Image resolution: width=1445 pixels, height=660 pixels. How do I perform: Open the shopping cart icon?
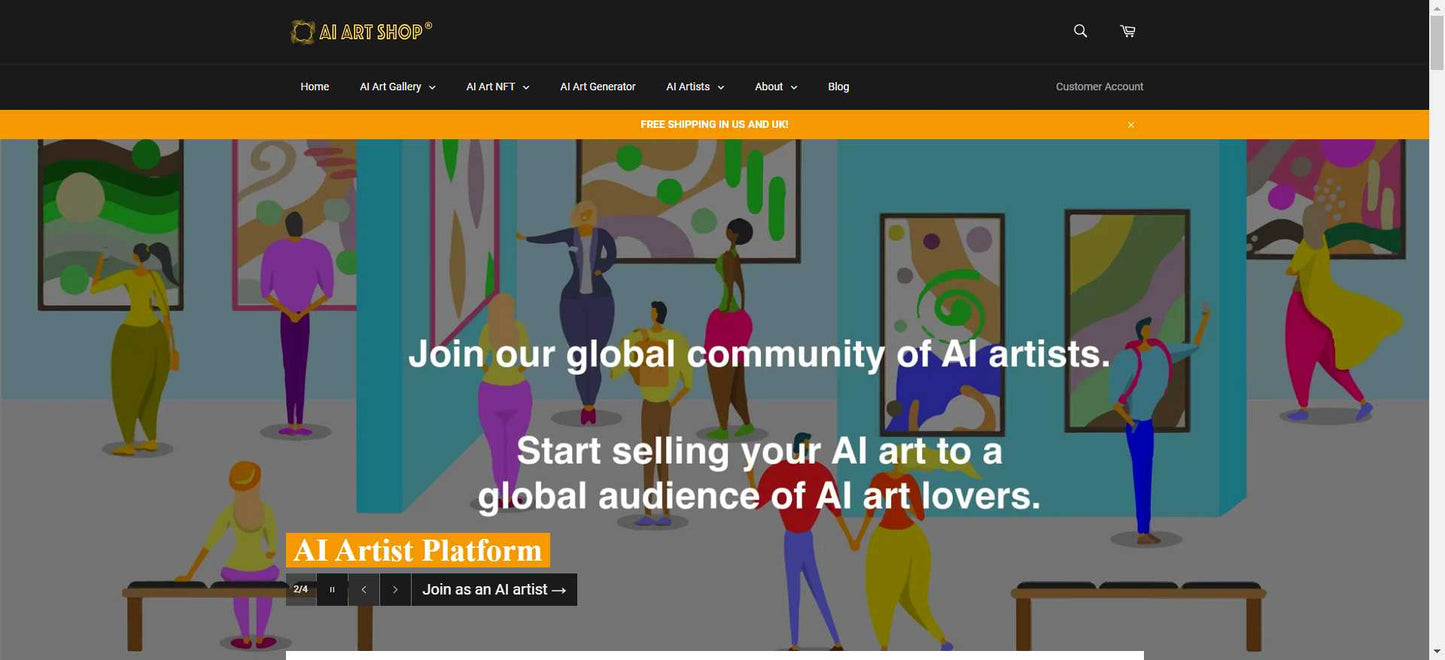[1128, 31]
